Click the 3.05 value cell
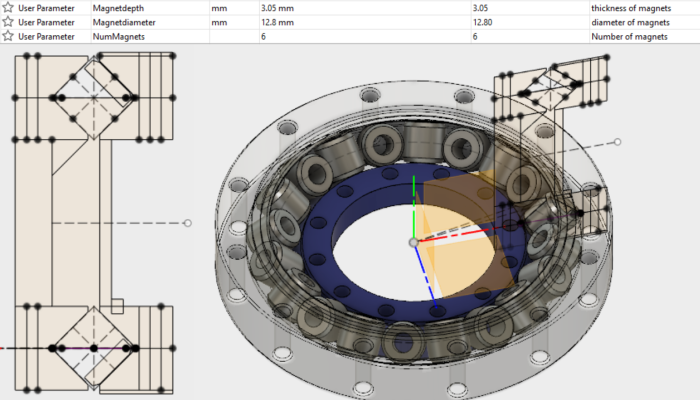This screenshot has height=400, width=700. [x=530, y=8]
